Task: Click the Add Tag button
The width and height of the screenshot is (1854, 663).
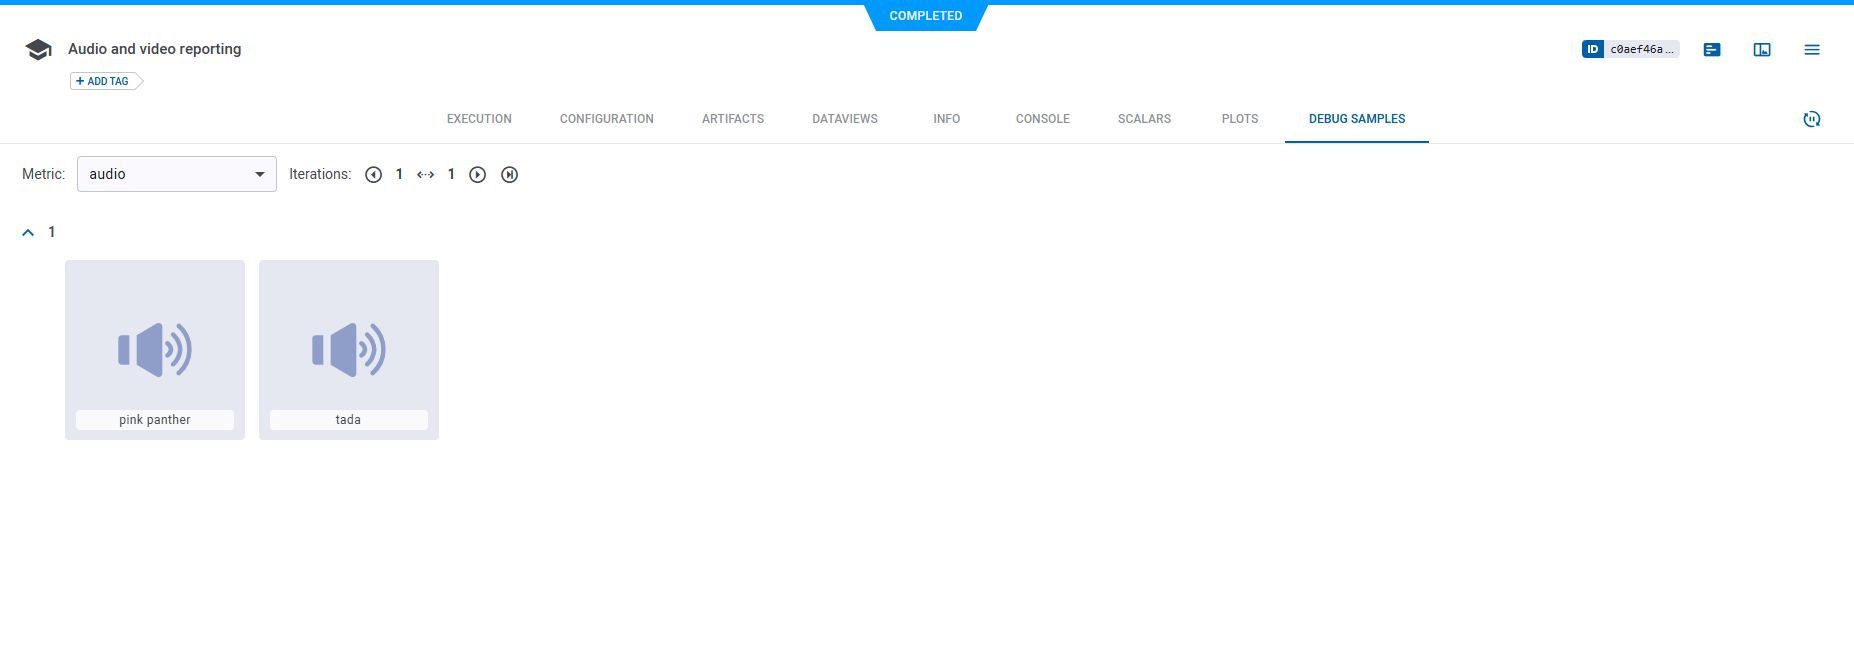Action: coord(104,81)
